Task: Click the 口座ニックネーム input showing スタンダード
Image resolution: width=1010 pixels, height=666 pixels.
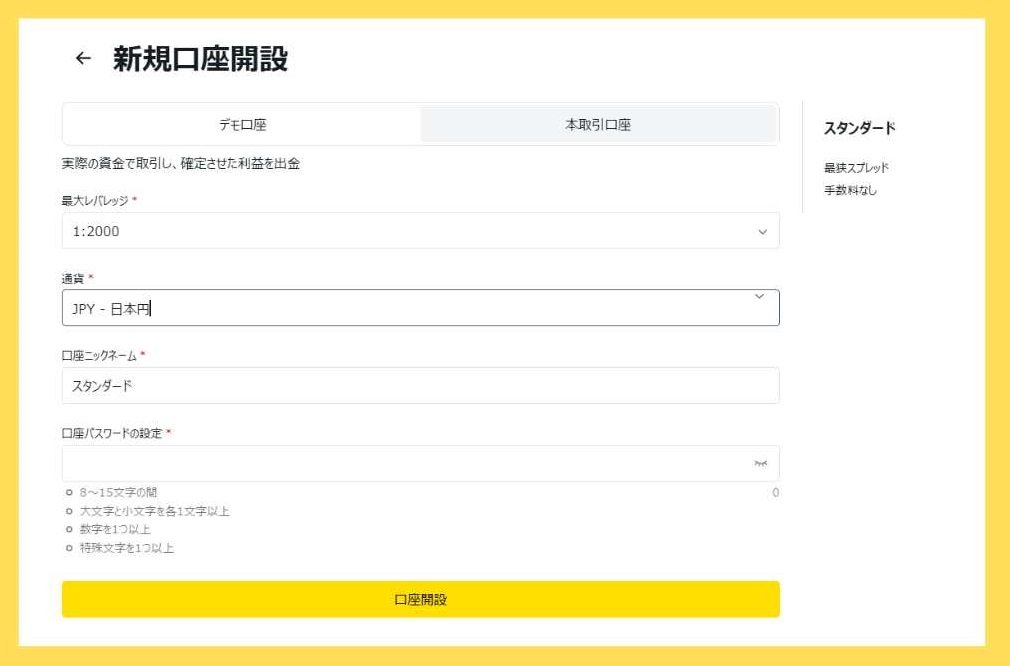Action: [420, 385]
